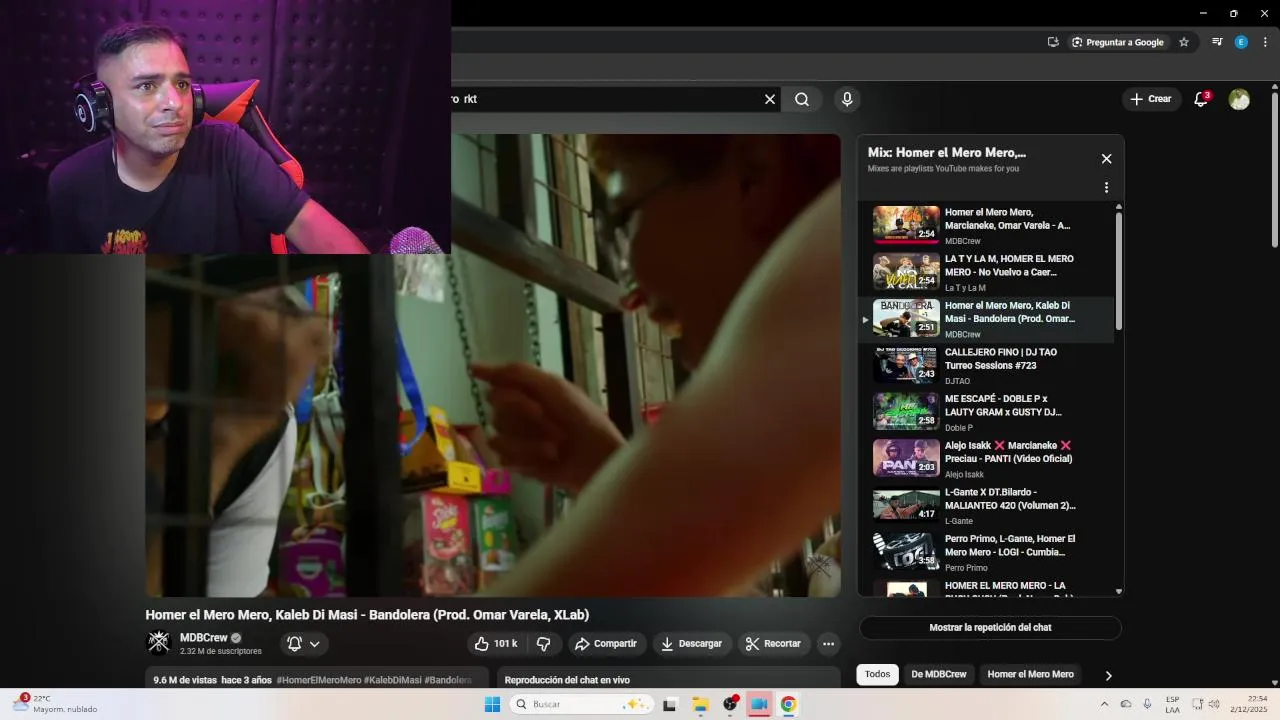Open Google Chrome taskbar icon
This screenshot has width=1280, height=720.
tap(788, 705)
